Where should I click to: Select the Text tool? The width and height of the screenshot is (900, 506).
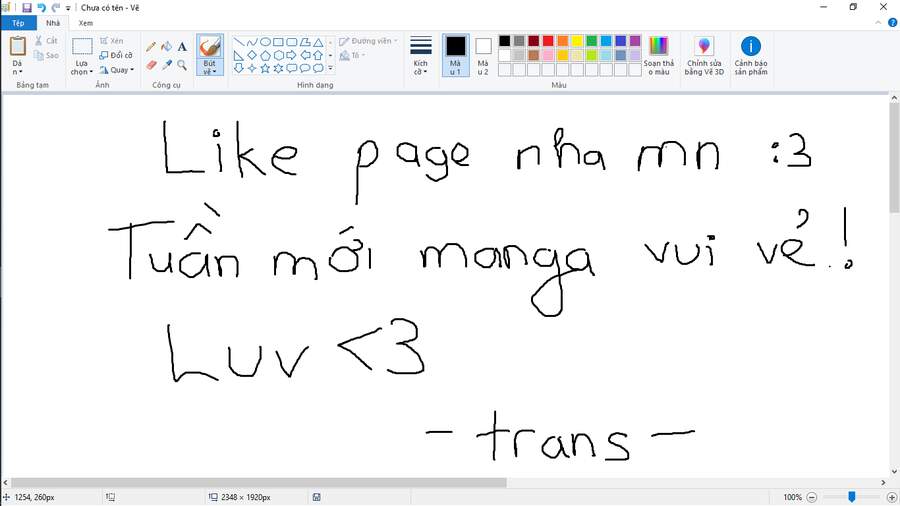click(x=182, y=46)
